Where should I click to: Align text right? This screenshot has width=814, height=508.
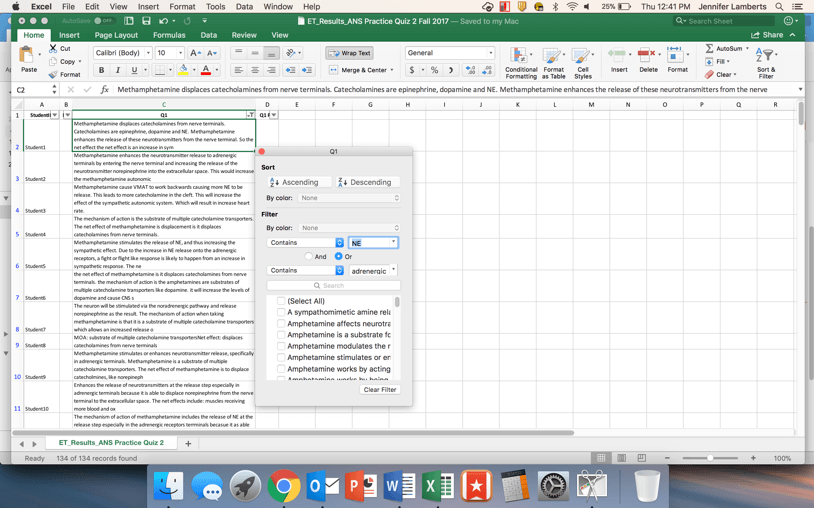(x=271, y=70)
